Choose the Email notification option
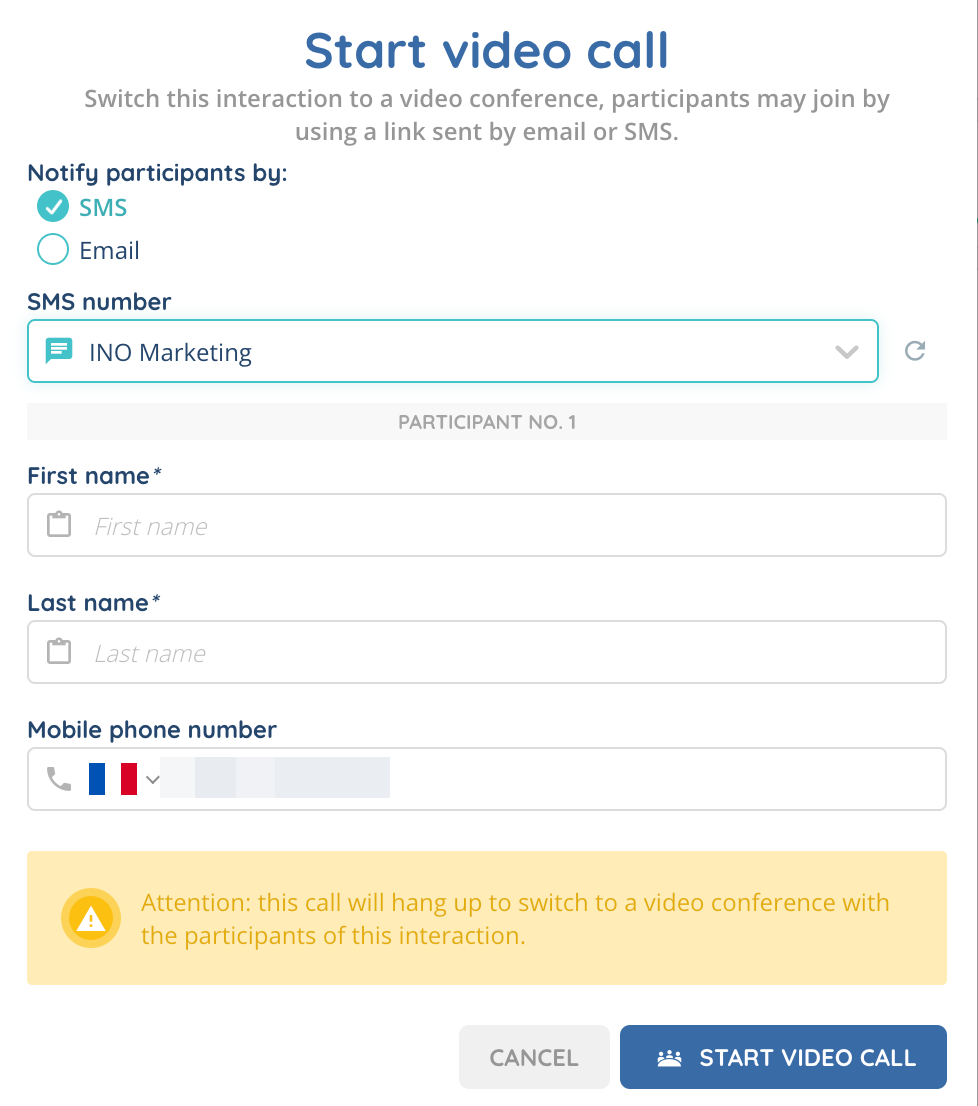The height and width of the screenshot is (1106, 978). pyautogui.click(x=53, y=250)
